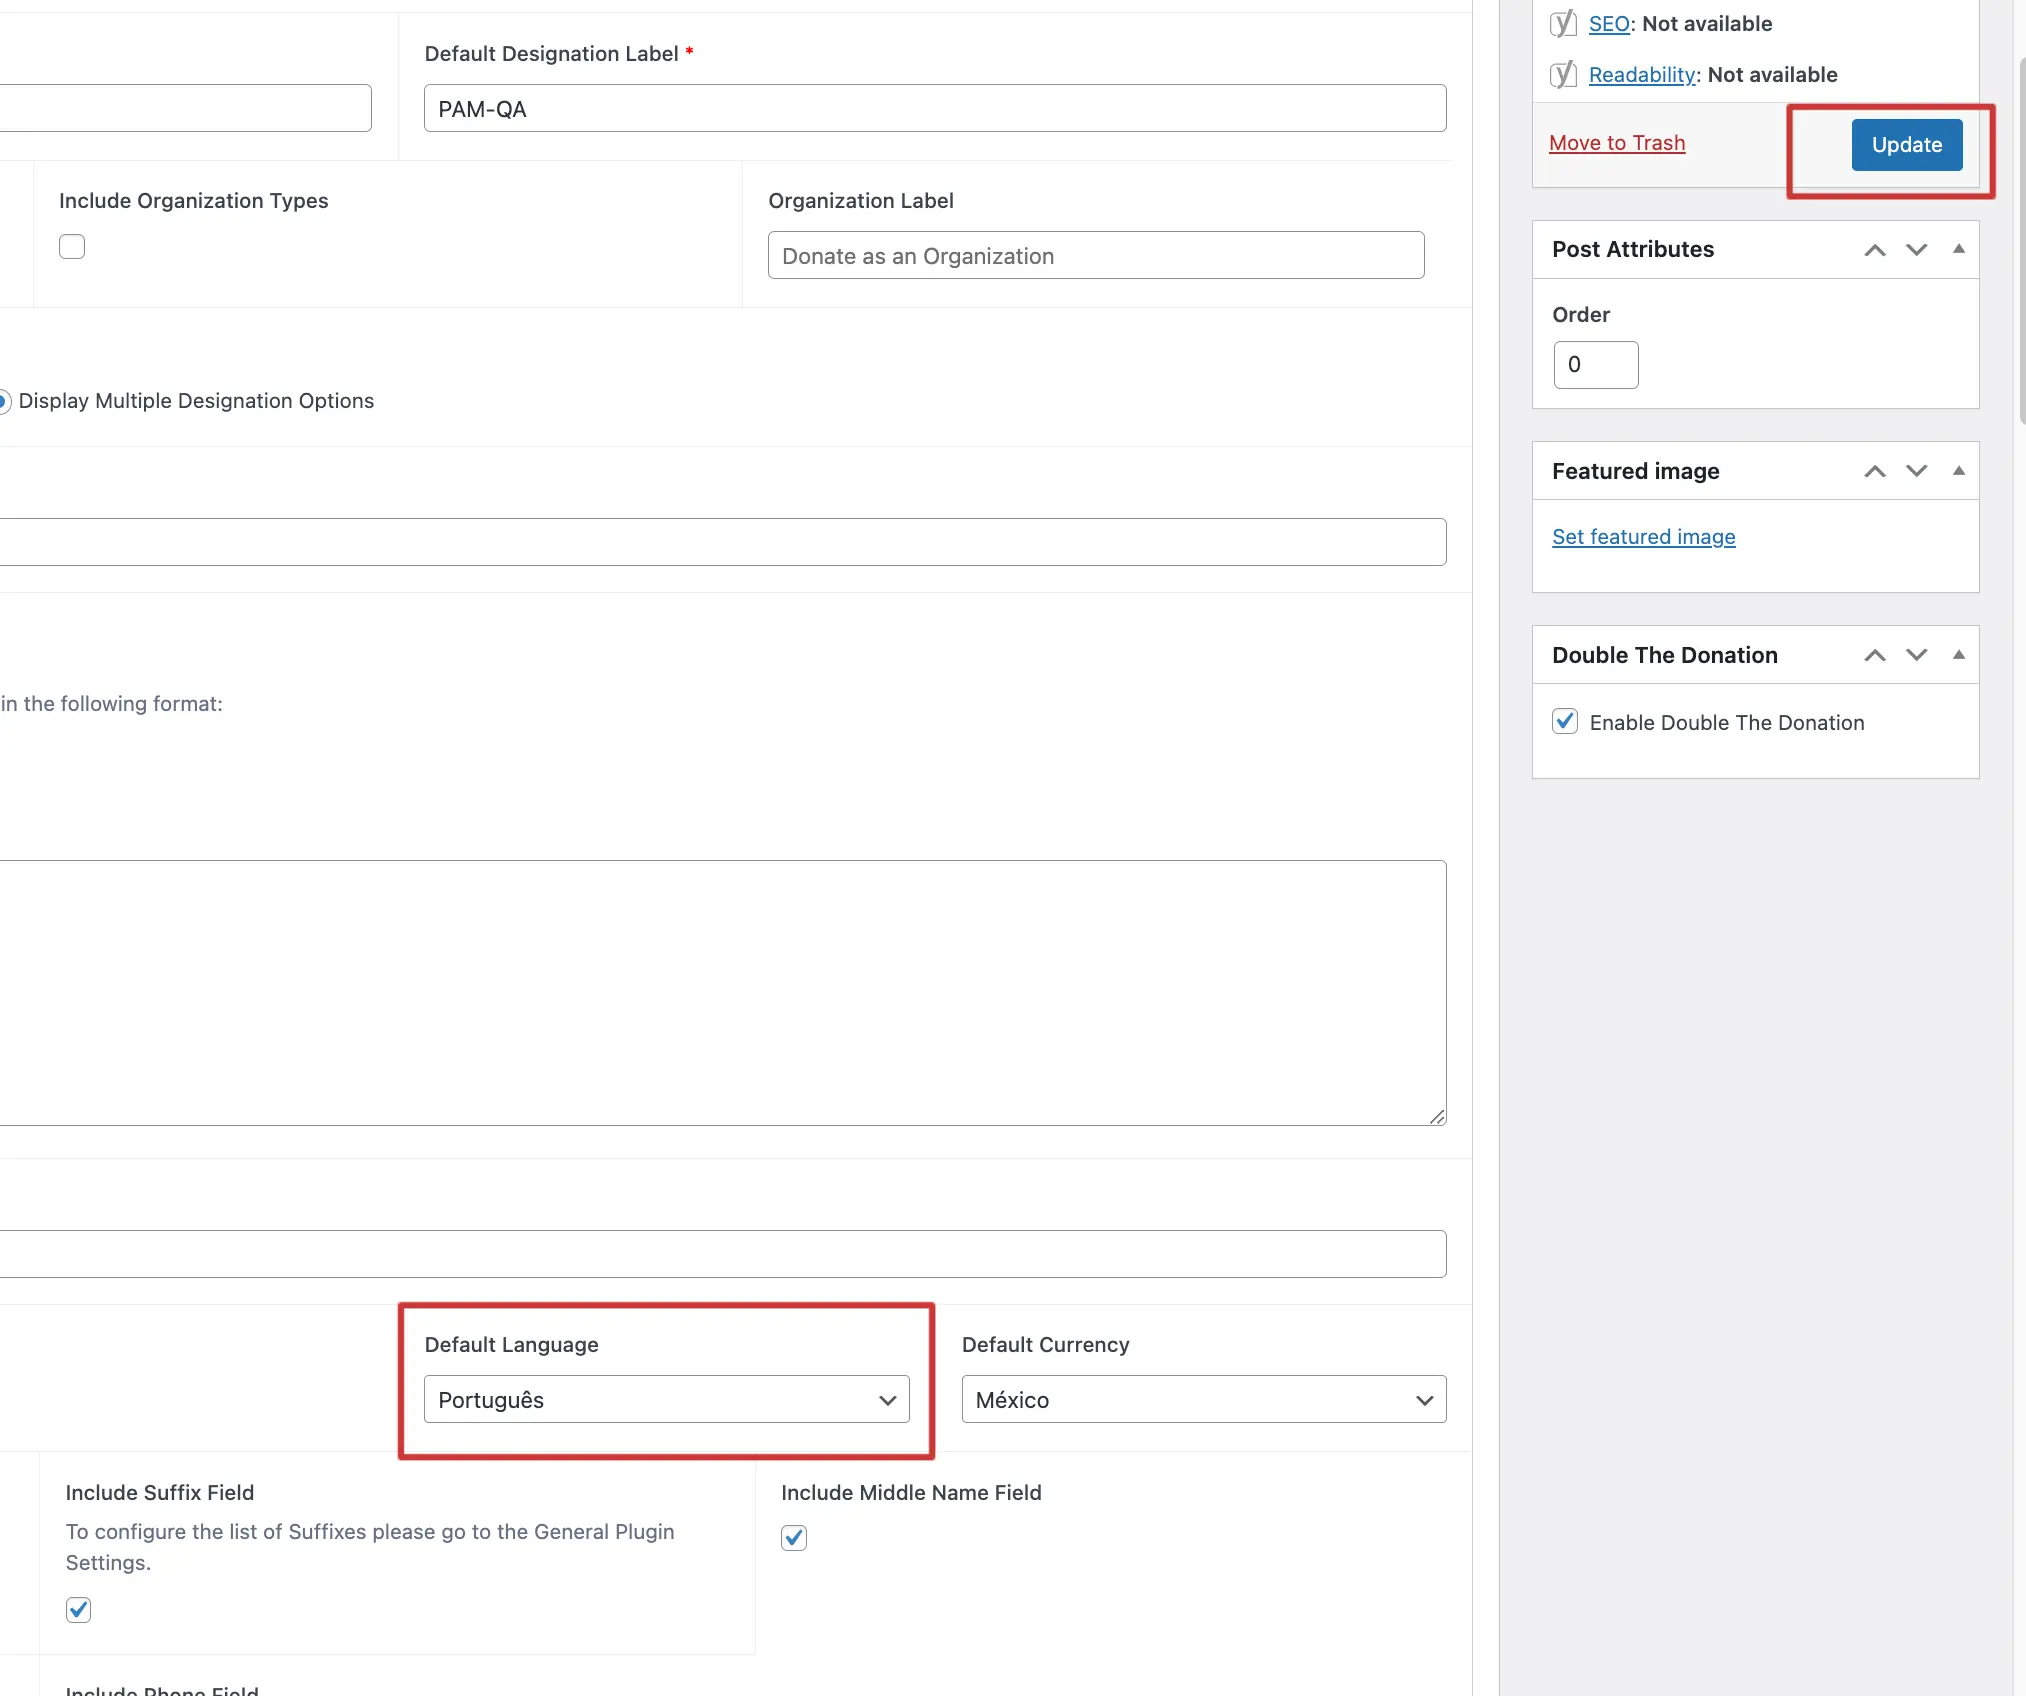Collapse the Featured image panel
The image size is (2026, 1696).
tap(1958, 471)
